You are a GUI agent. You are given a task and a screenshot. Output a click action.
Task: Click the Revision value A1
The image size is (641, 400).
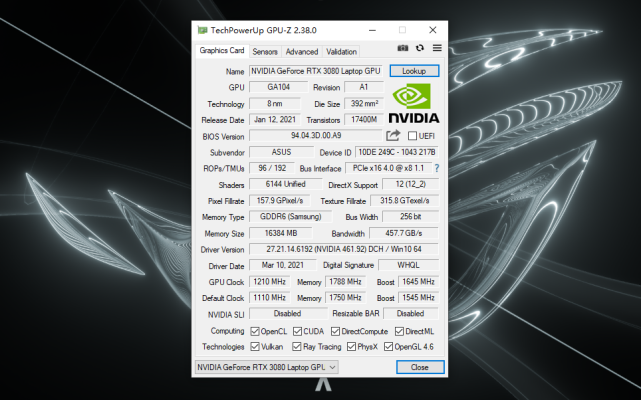(364, 87)
